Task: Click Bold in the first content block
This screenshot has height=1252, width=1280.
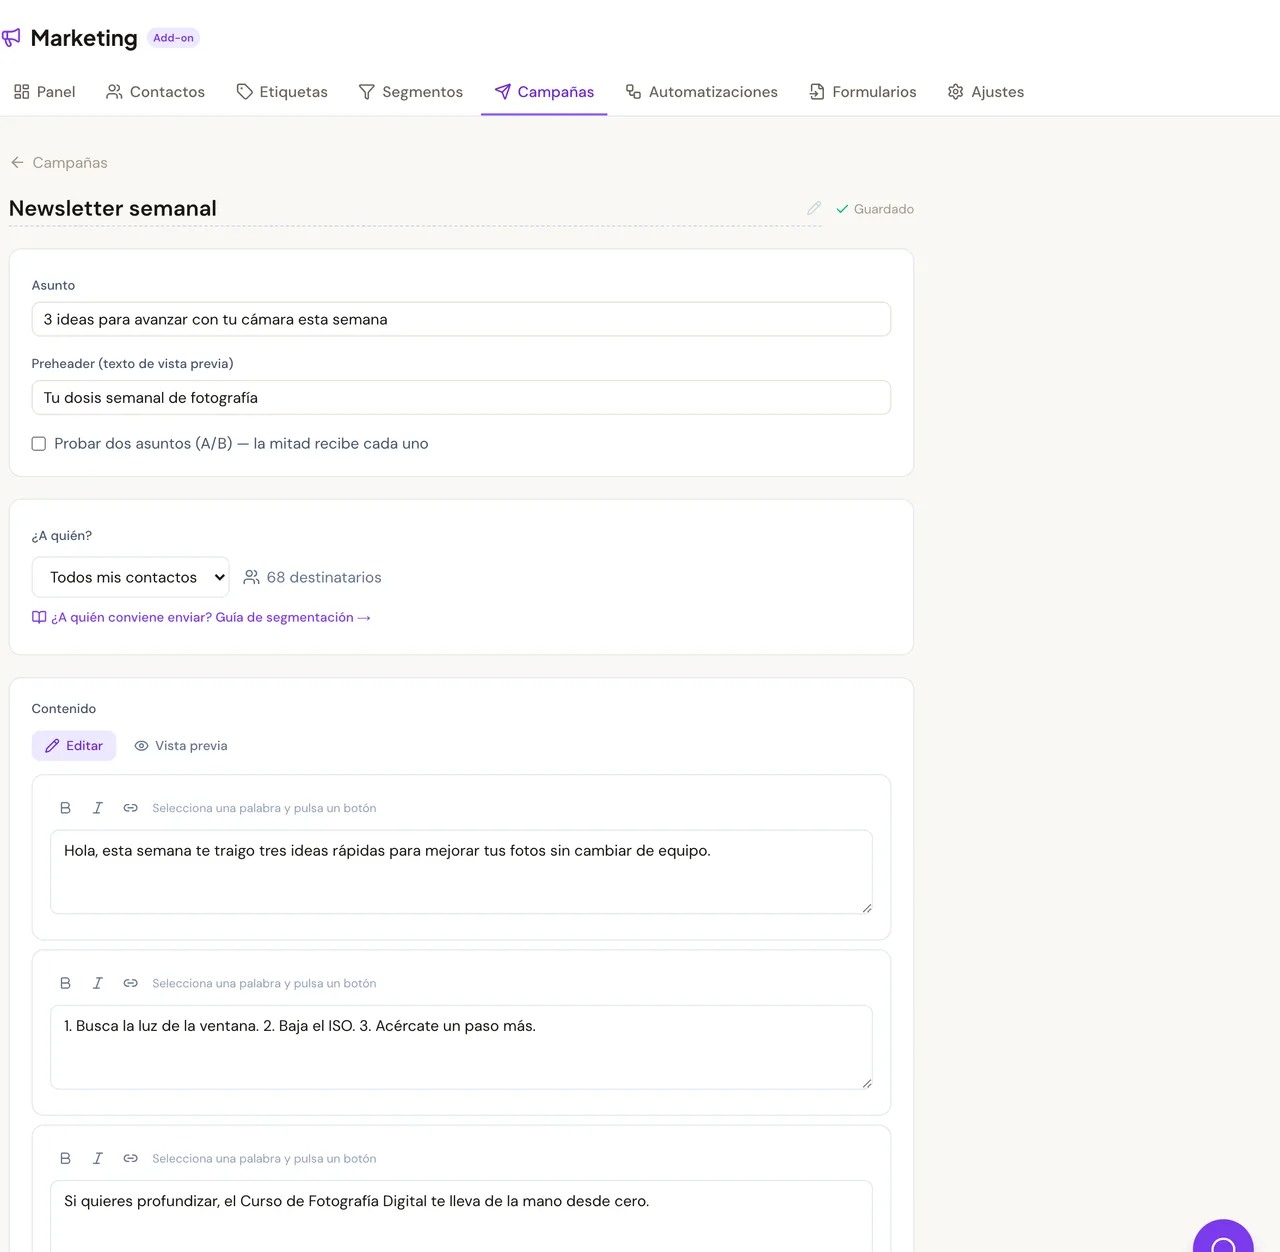Action: click(x=65, y=808)
